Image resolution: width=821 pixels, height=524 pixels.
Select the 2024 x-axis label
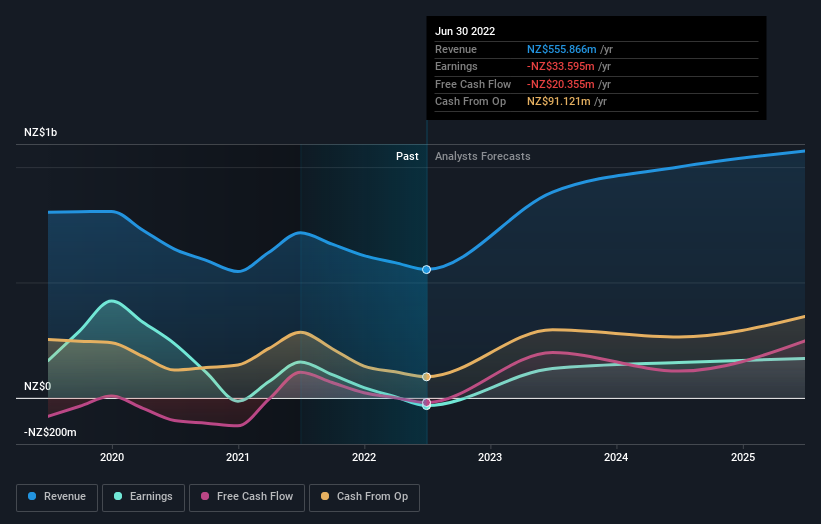pos(616,457)
